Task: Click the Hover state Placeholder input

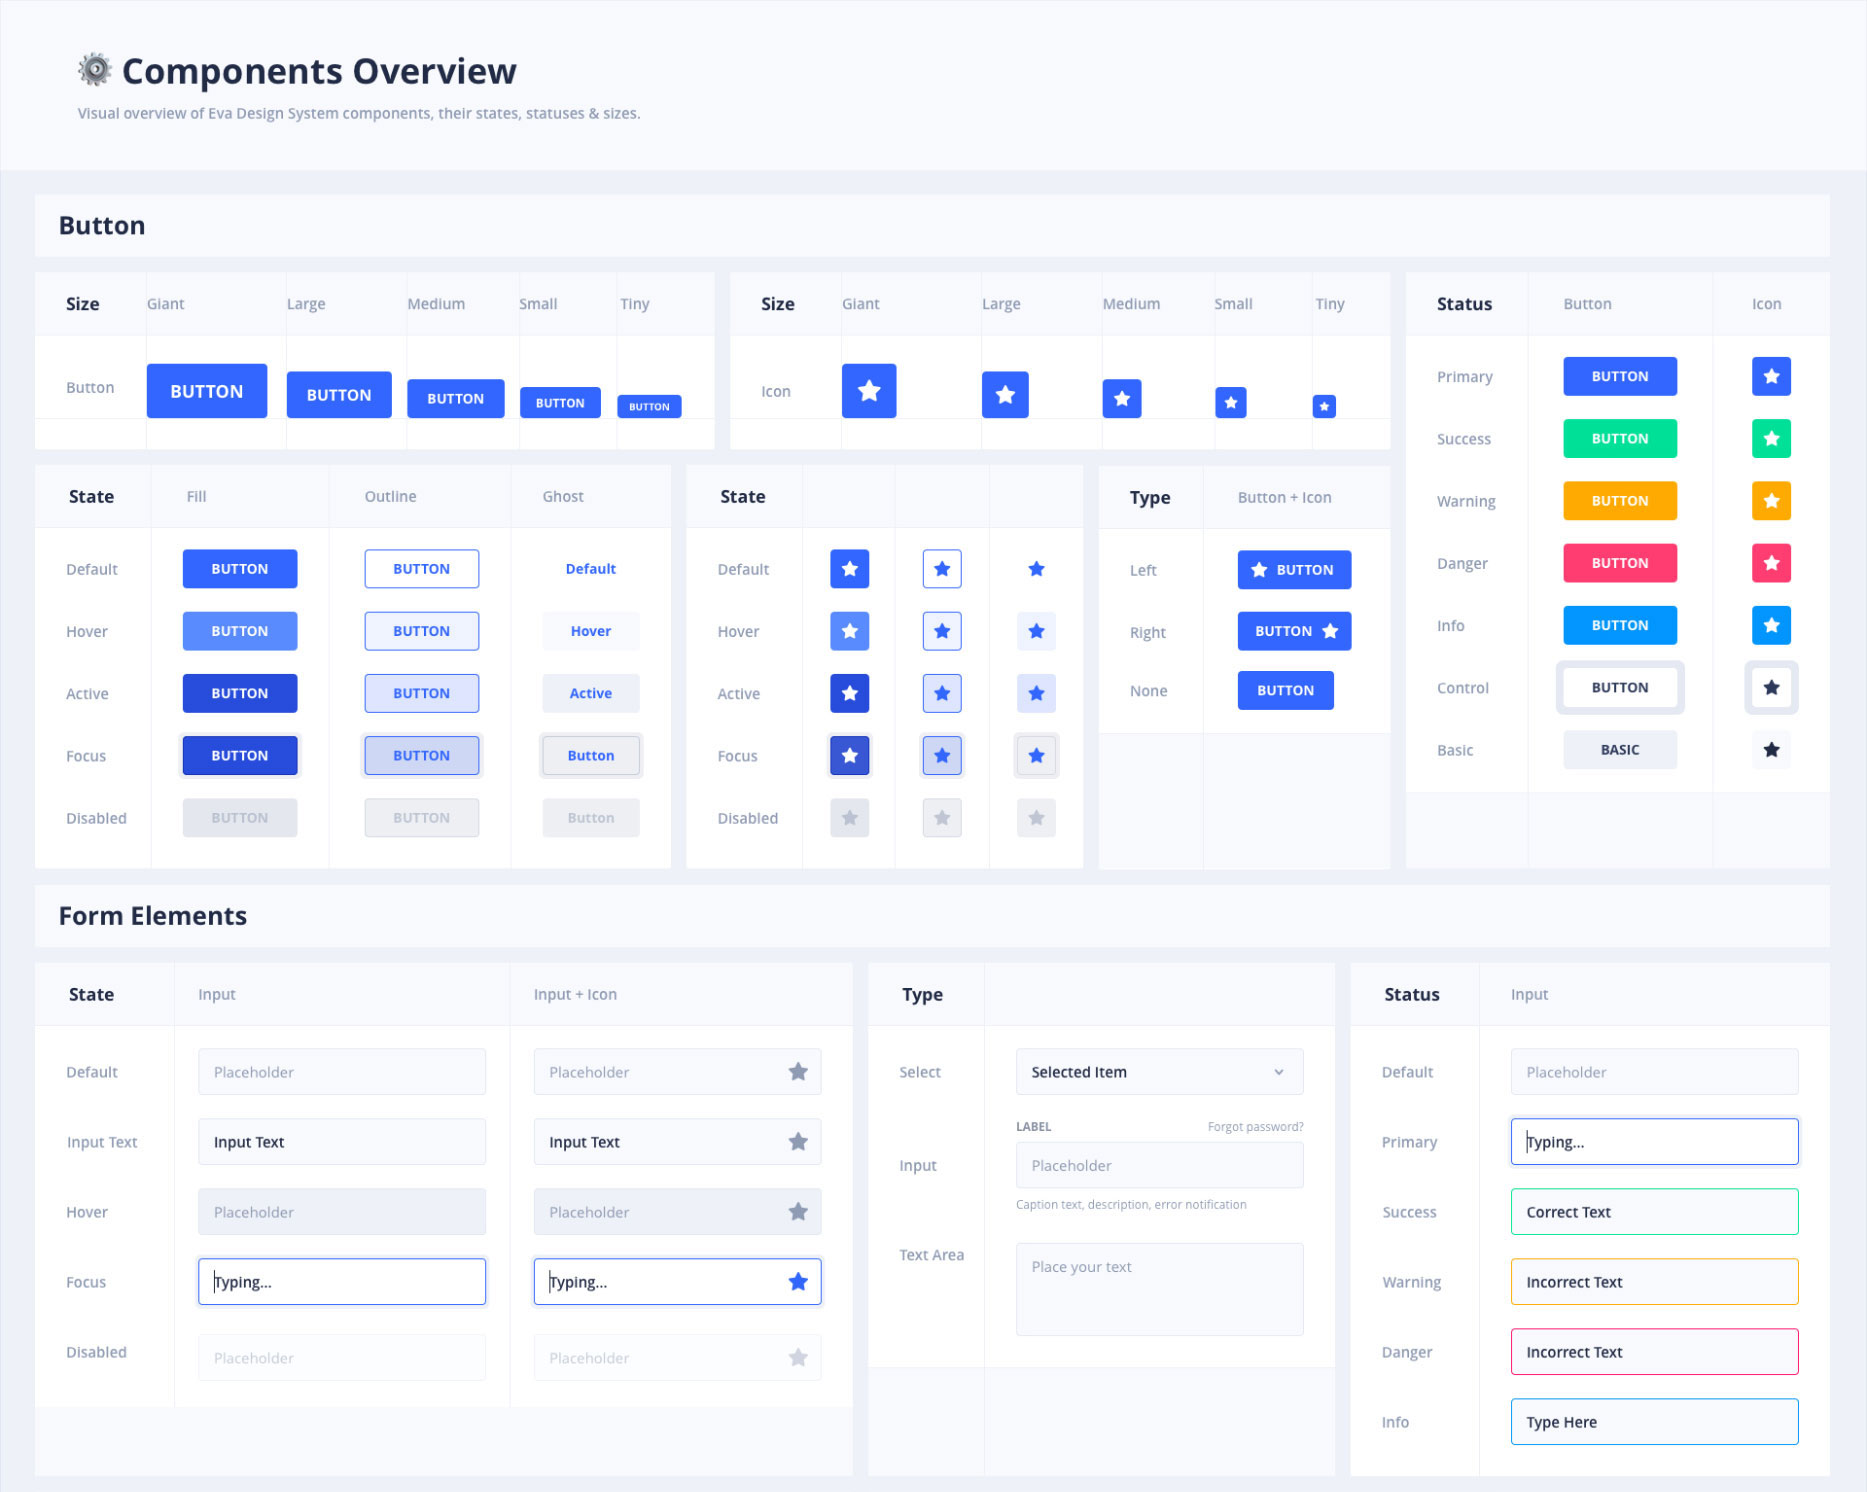Action: [x=342, y=1212]
